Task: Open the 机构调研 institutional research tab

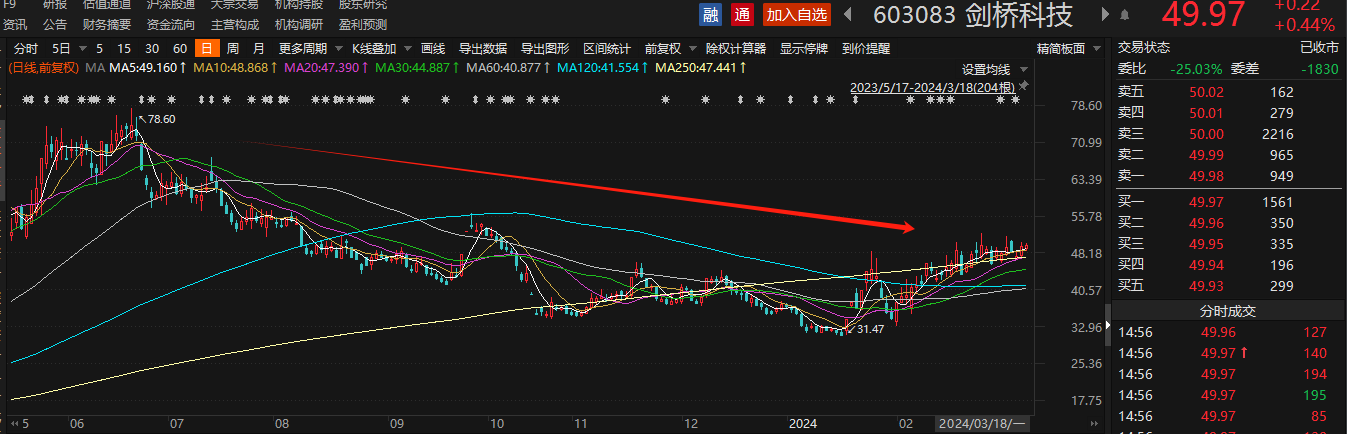Action: click(299, 24)
